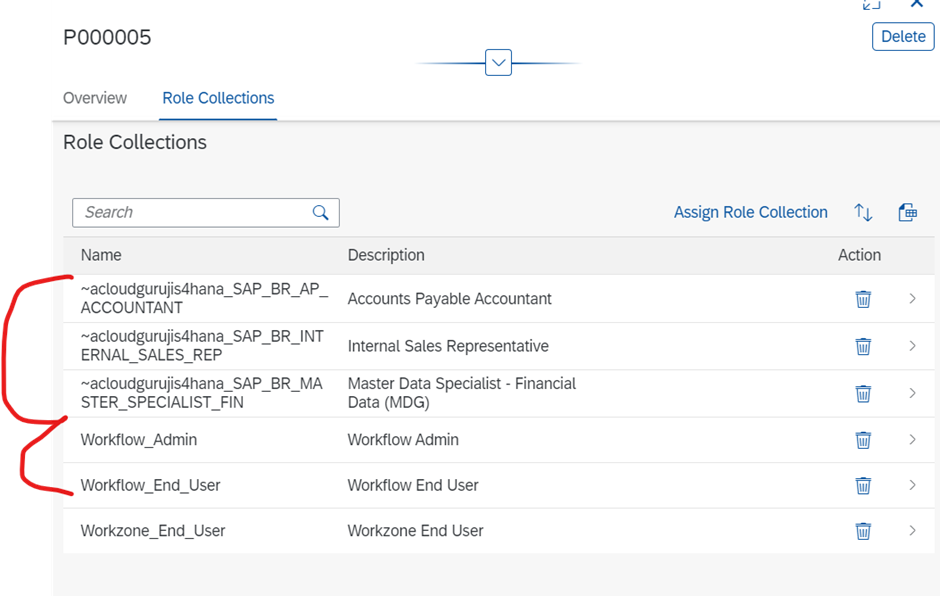The image size is (940, 596).
Task: Focus the role collection Search field
Action: pos(190,212)
